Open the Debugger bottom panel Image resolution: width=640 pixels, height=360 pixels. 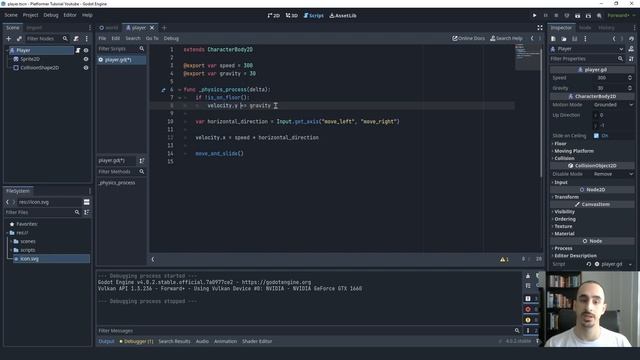[136, 341]
